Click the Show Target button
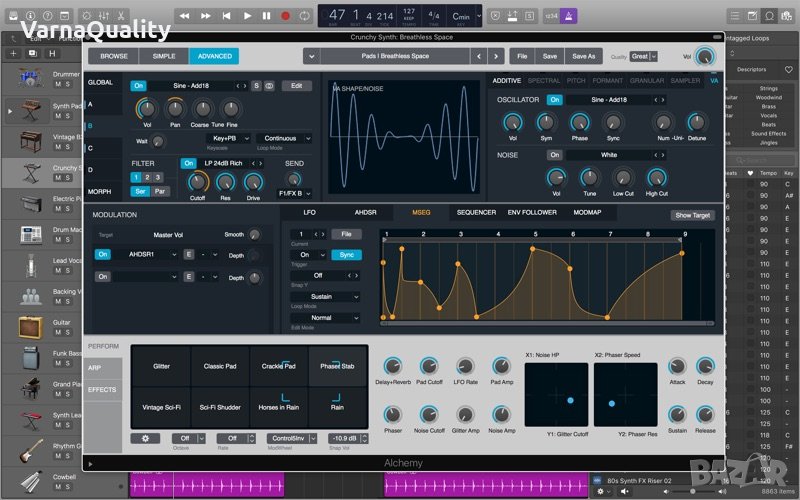Image resolution: width=800 pixels, height=500 pixels. [692, 215]
